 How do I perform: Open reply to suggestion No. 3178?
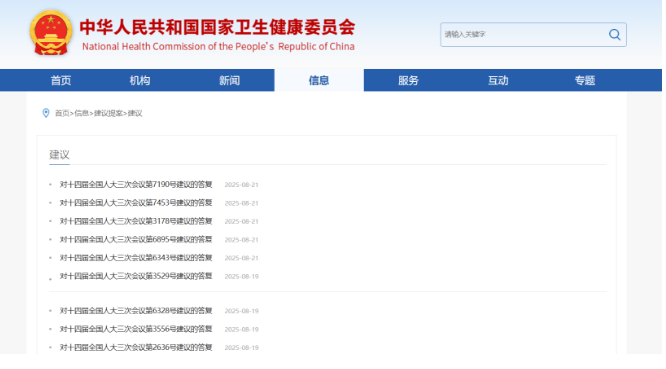click(136, 221)
